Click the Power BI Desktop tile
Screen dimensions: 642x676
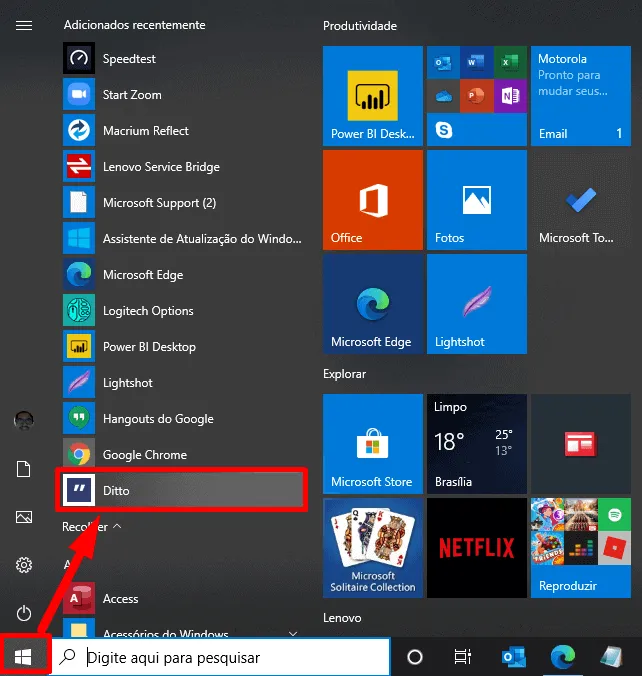373,96
